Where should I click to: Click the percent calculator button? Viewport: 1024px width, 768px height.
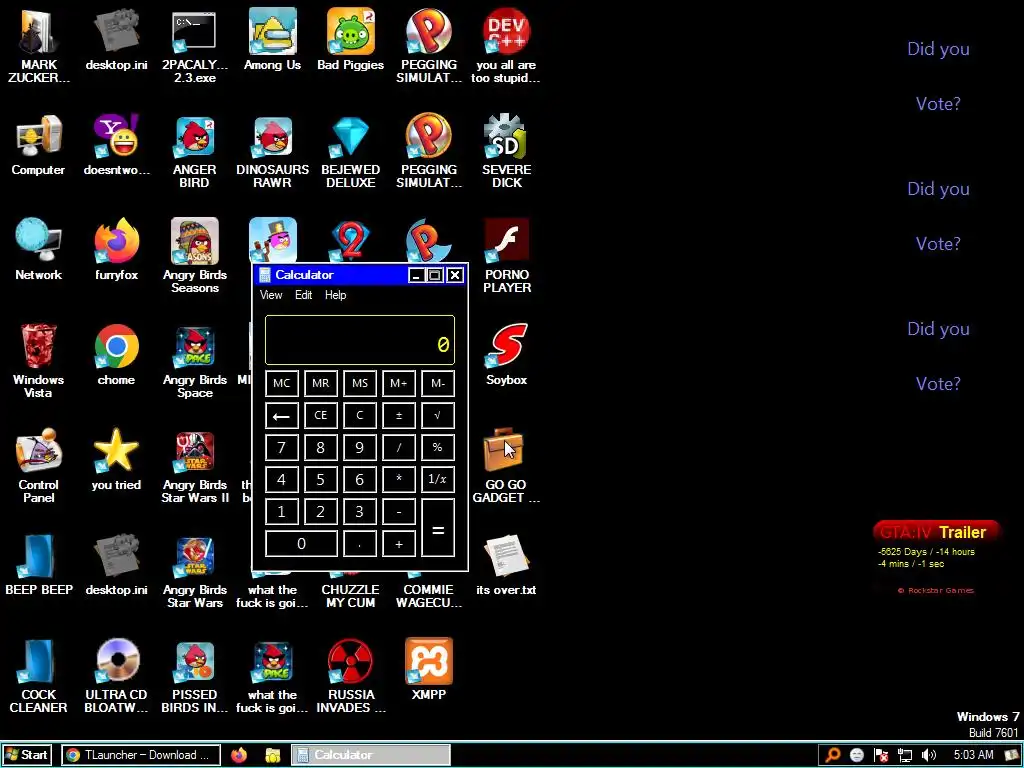coord(438,447)
